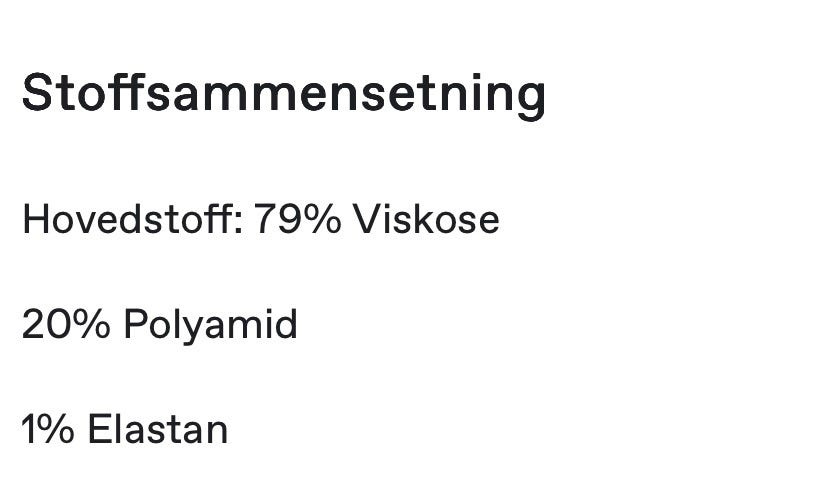Click the 20% value
This screenshot has height=483, width=813.
(x=66, y=325)
